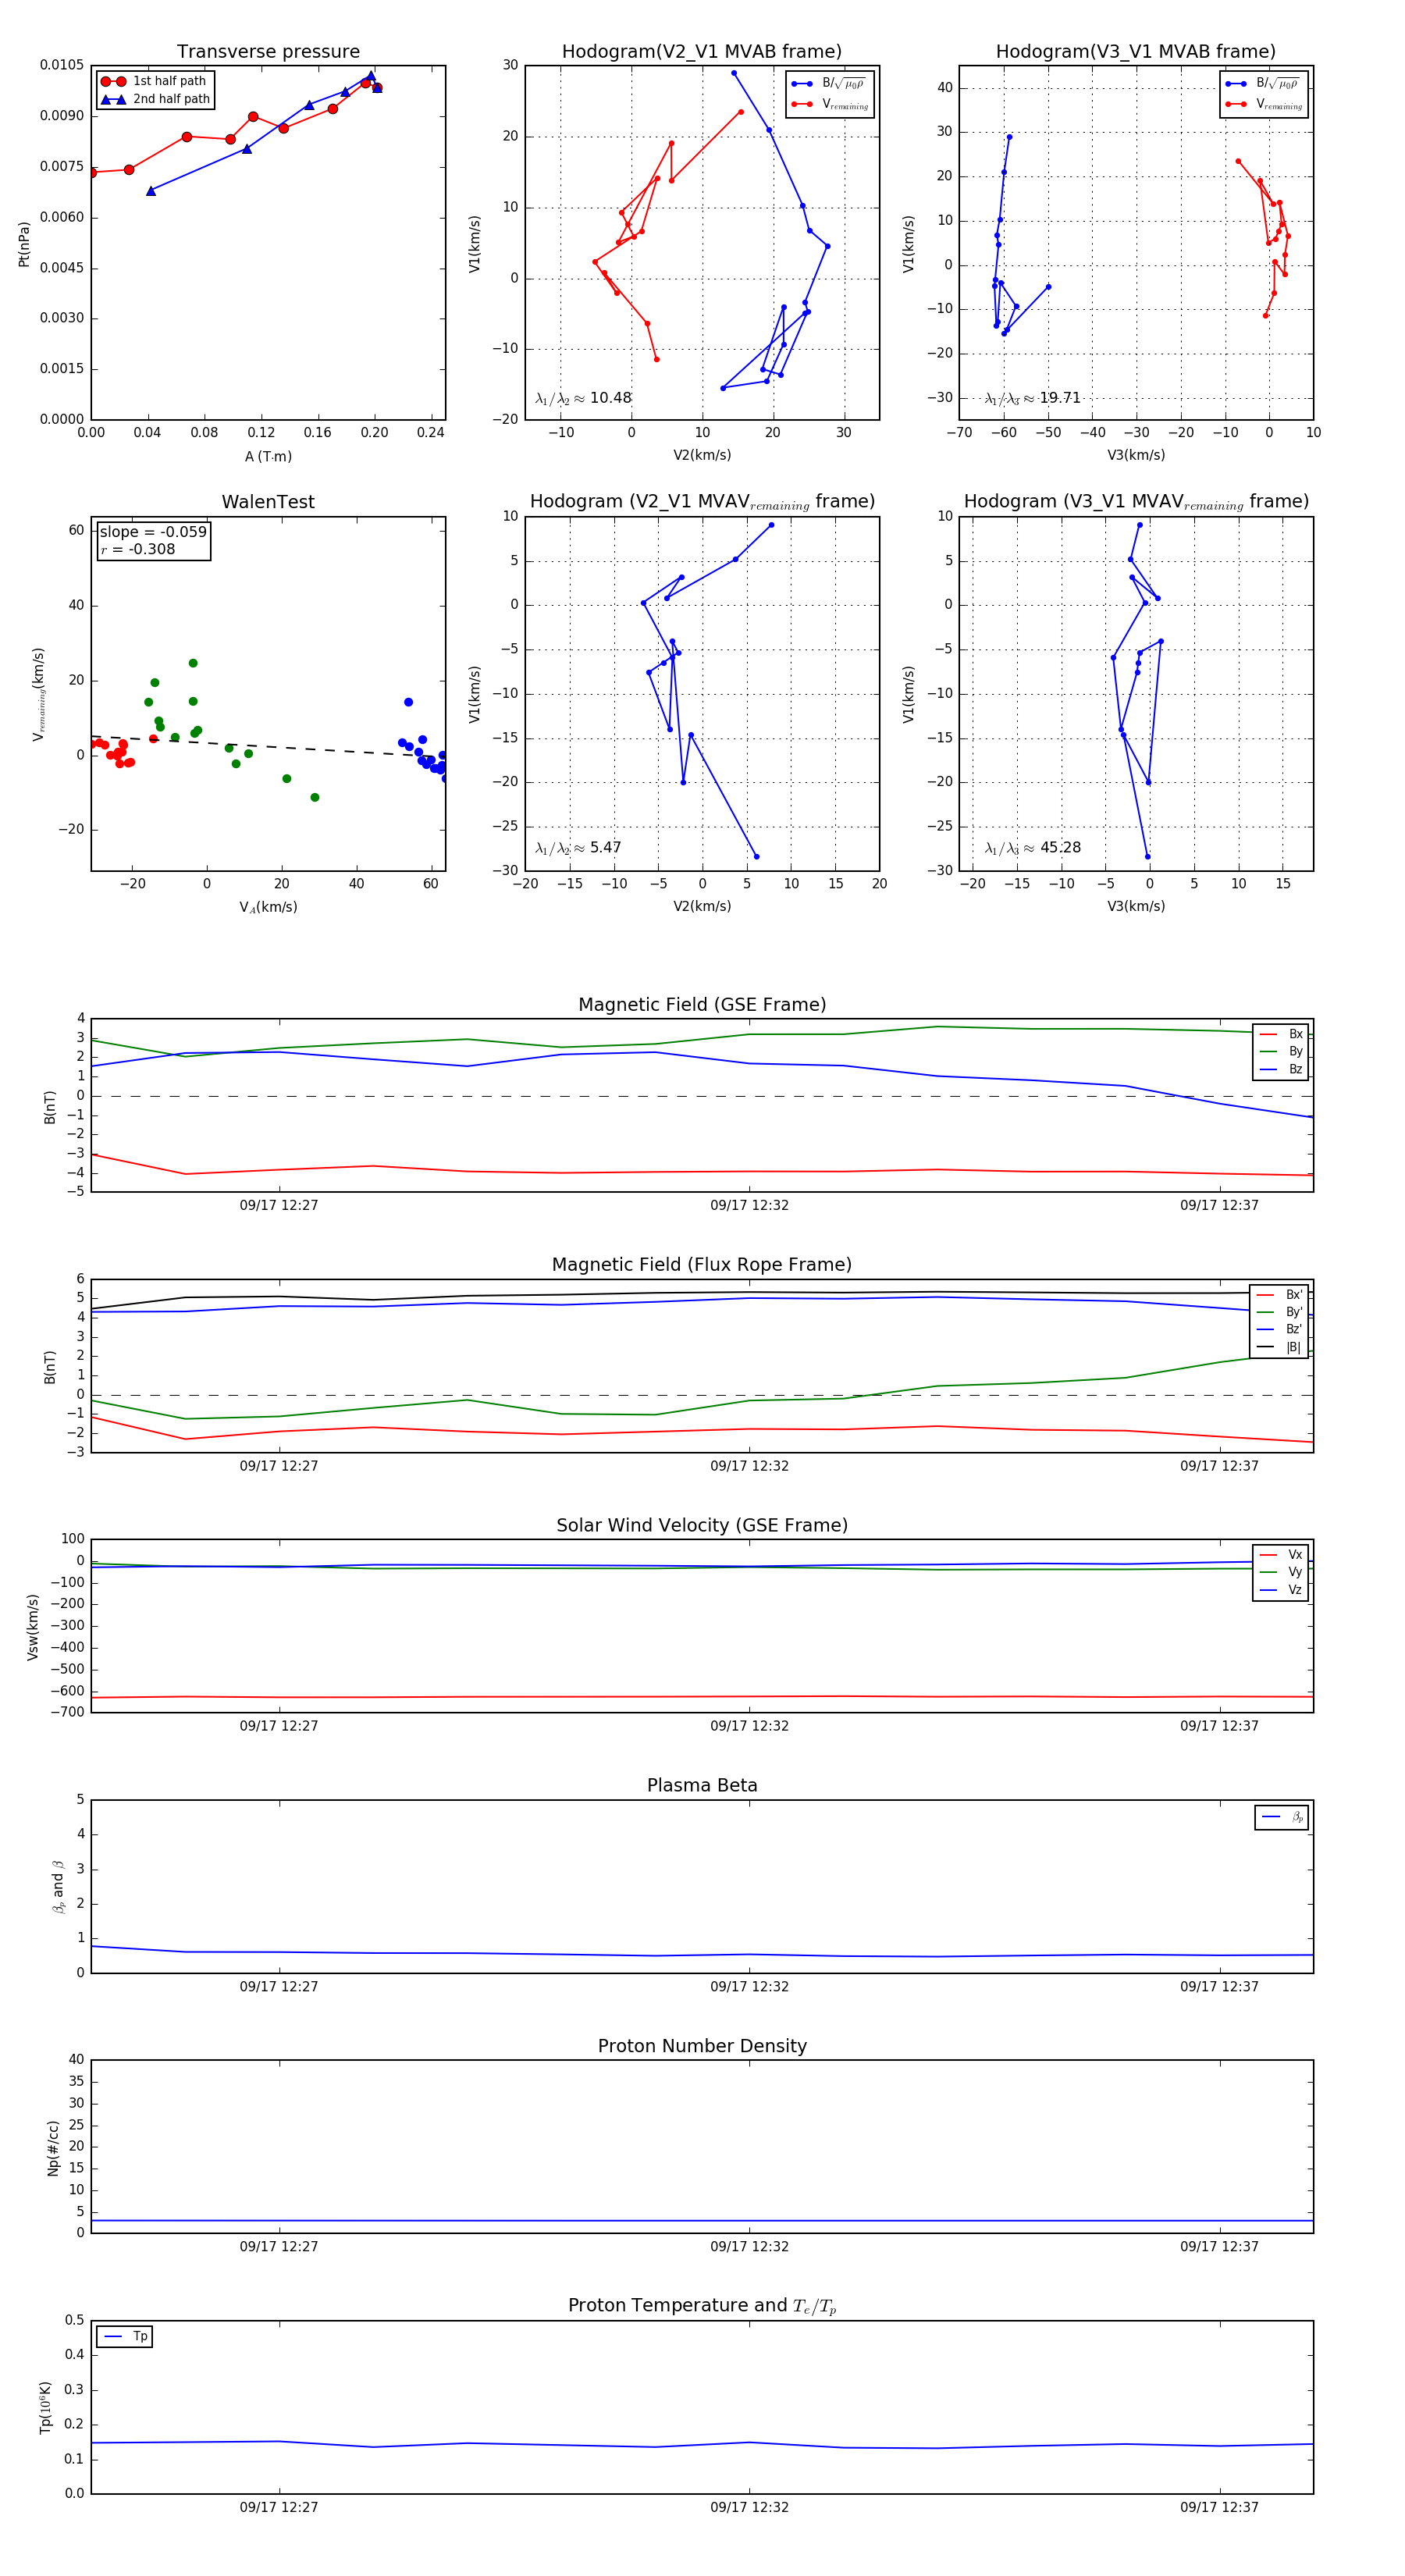The height and width of the screenshot is (2576, 1405).
Task: Click the "Plasma Beta" plot title
Action: pyautogui.click(x=702, y=1786)
